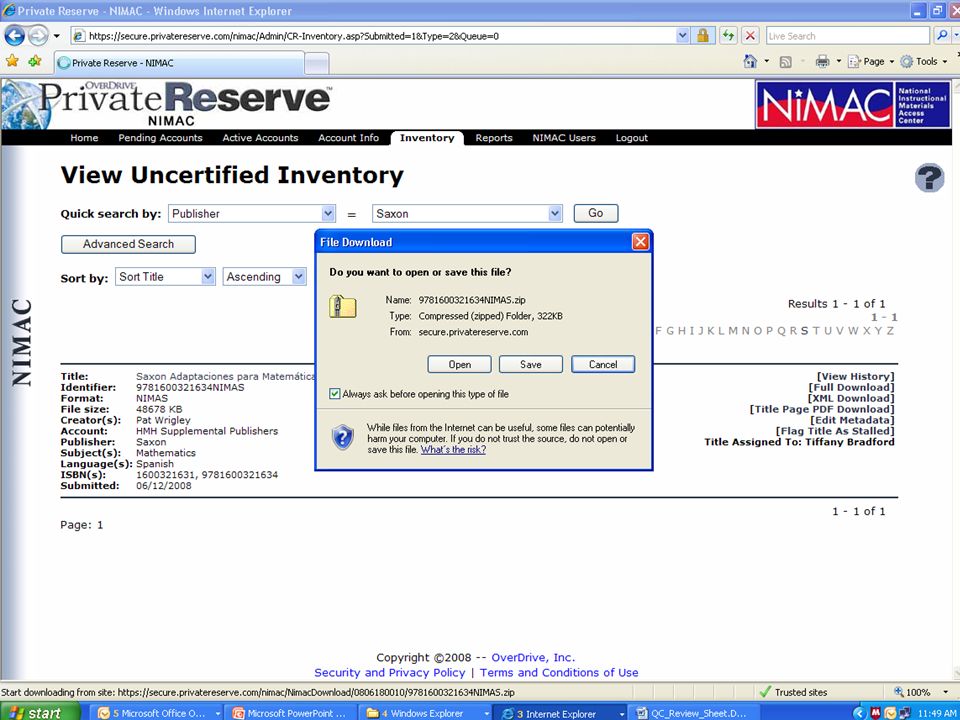Open the Reports tab
This screenshot has width=960, height=720.
pos(493,138)
